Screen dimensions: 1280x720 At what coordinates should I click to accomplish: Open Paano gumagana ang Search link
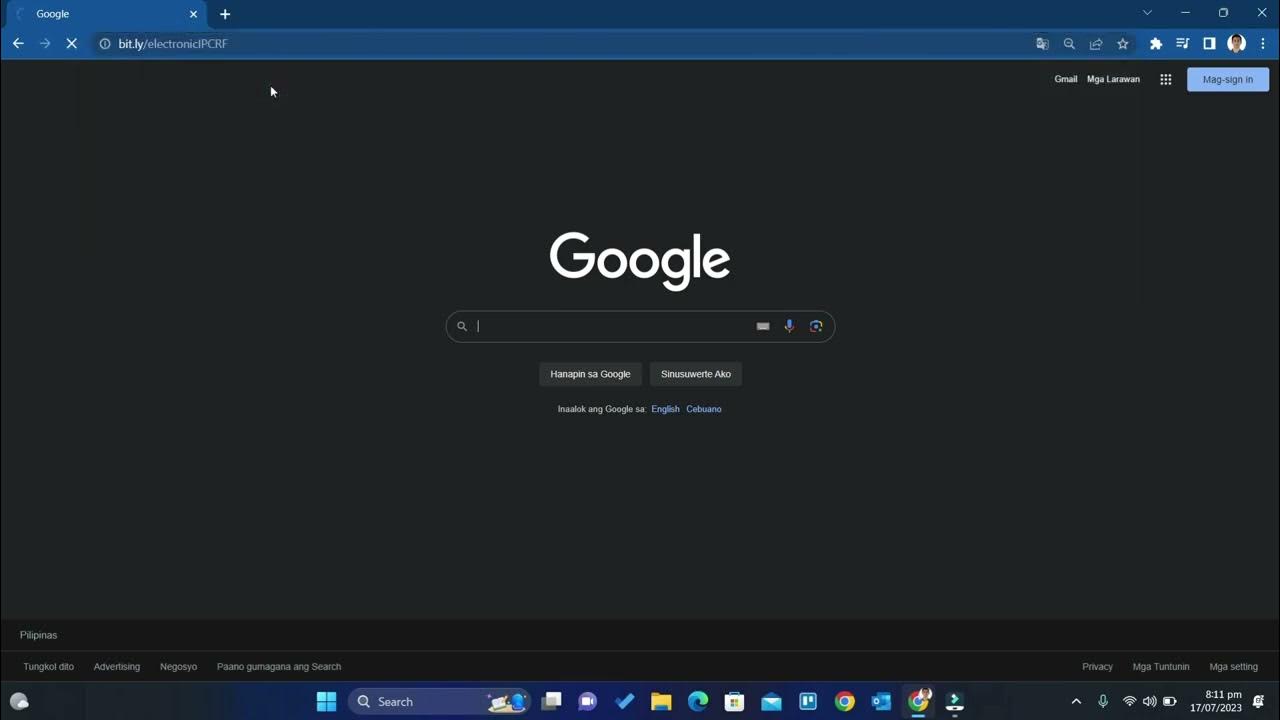[279, 667]
